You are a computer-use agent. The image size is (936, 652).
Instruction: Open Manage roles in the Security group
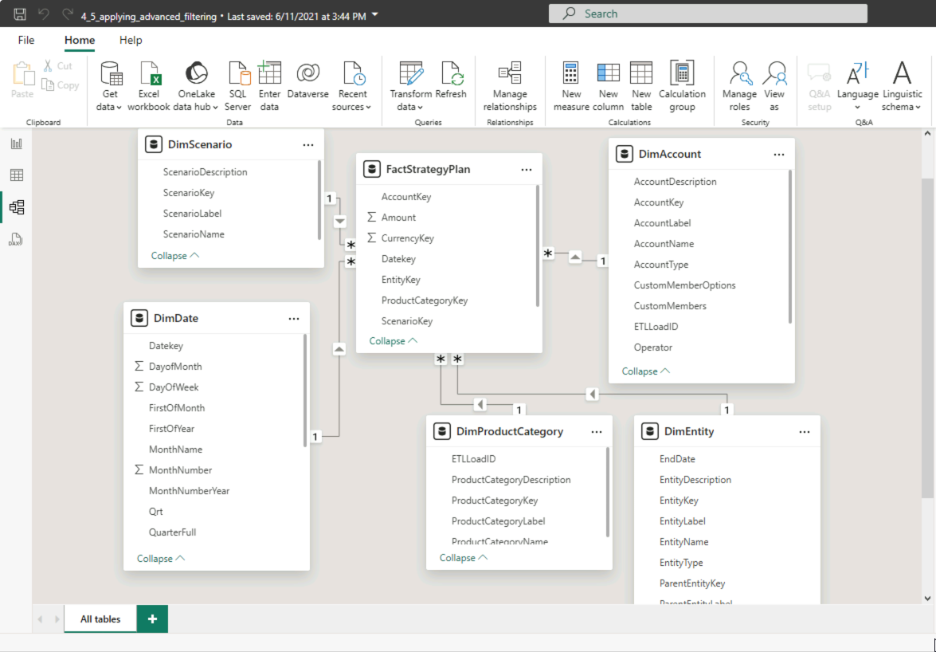[x=740, y=85]
